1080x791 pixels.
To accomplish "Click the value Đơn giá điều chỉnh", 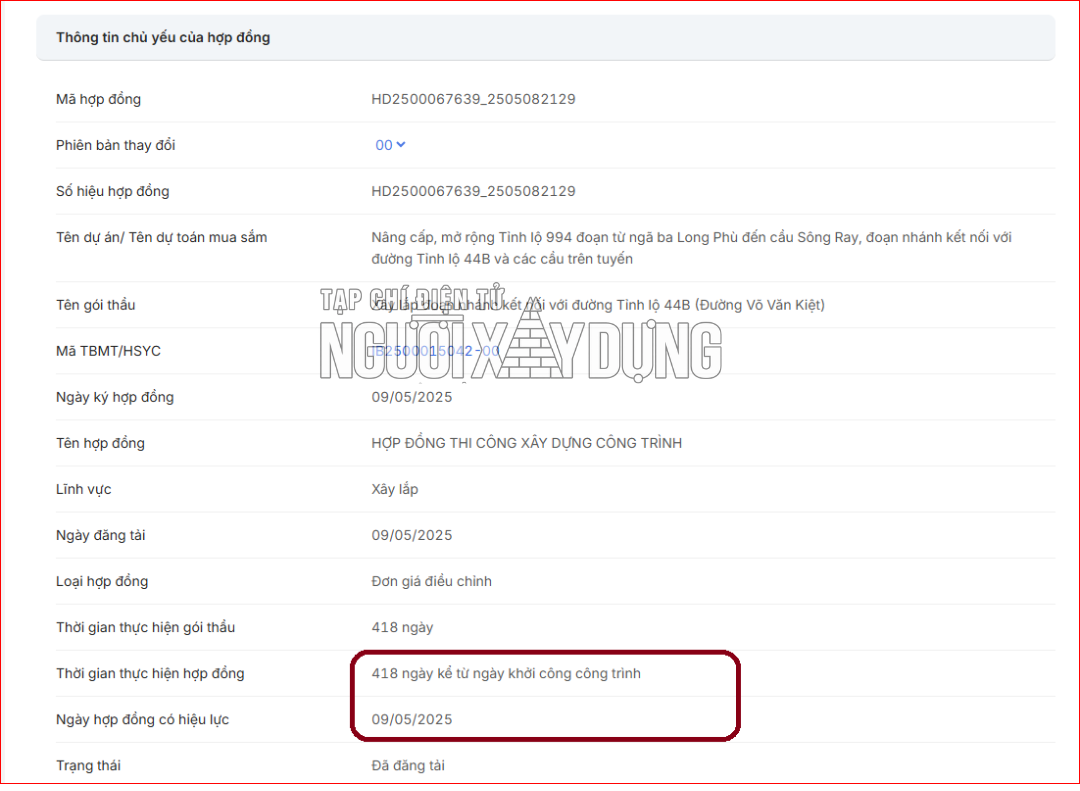I will [432, 582].
